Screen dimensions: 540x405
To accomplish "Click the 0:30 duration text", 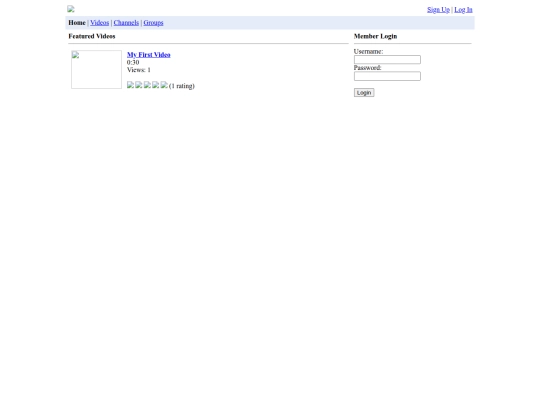I will [133, 62].
